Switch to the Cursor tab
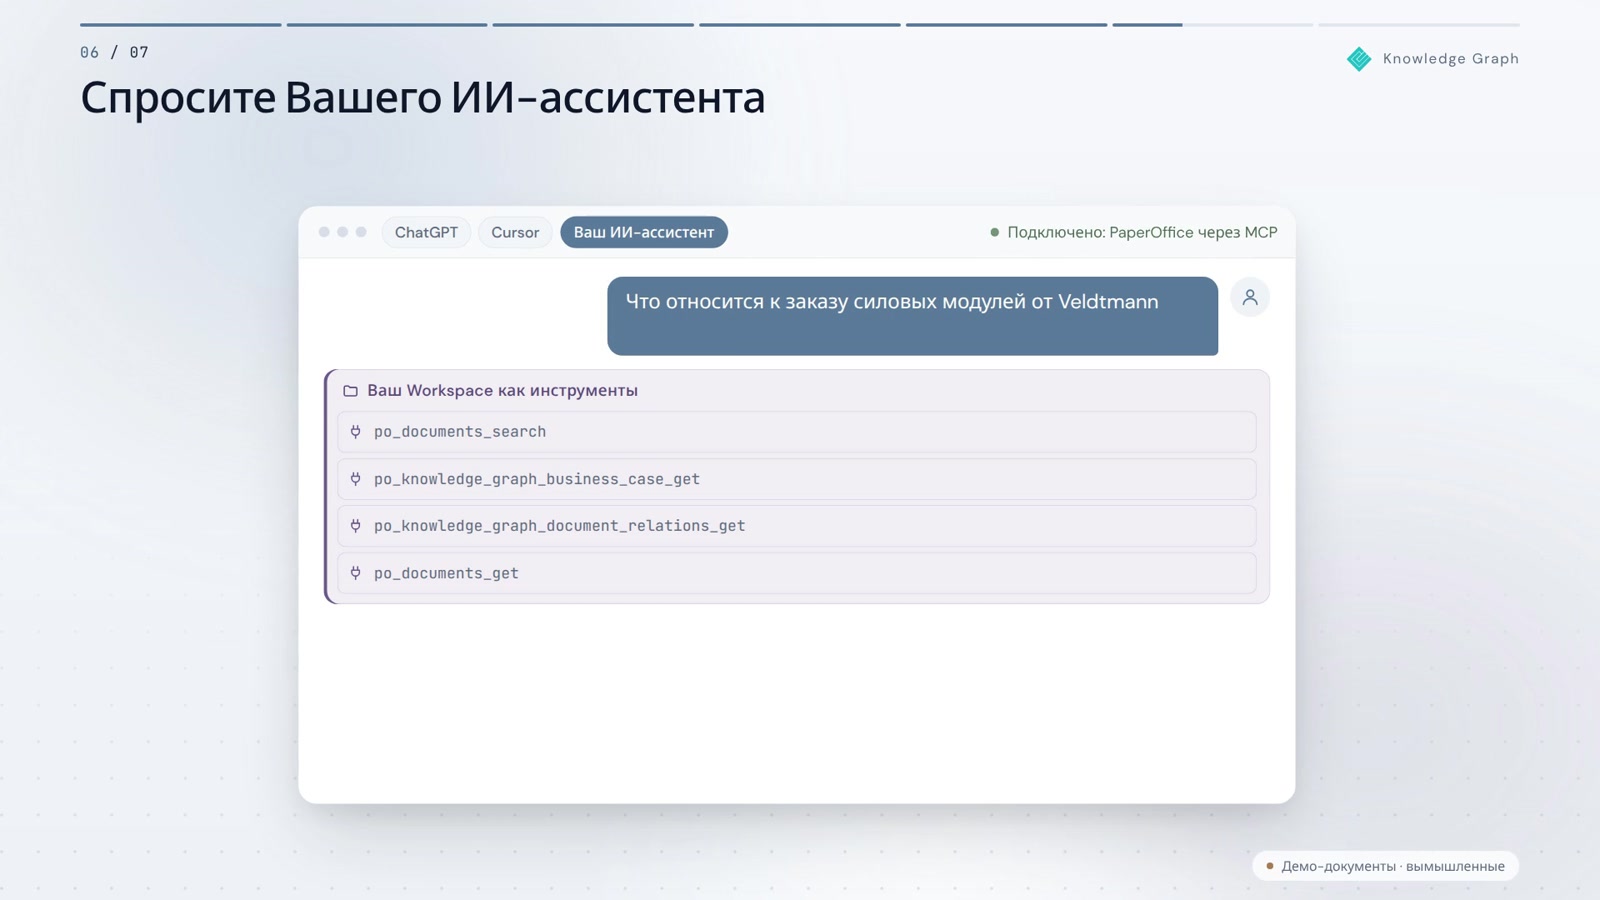The image size is (1600, 900). pyautogui.click(x=515, y=232)
